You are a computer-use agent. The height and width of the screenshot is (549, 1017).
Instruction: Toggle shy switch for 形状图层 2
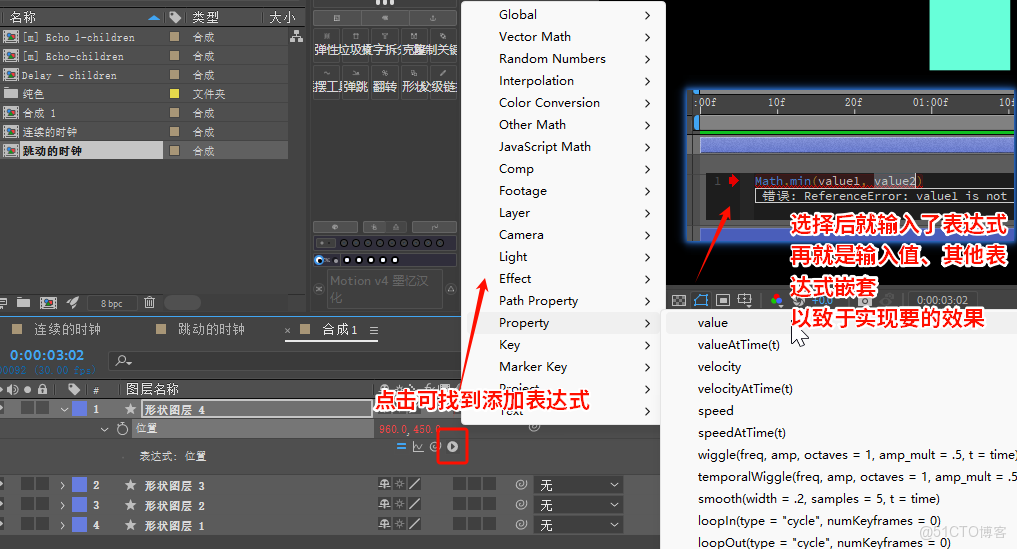(384, 504)
